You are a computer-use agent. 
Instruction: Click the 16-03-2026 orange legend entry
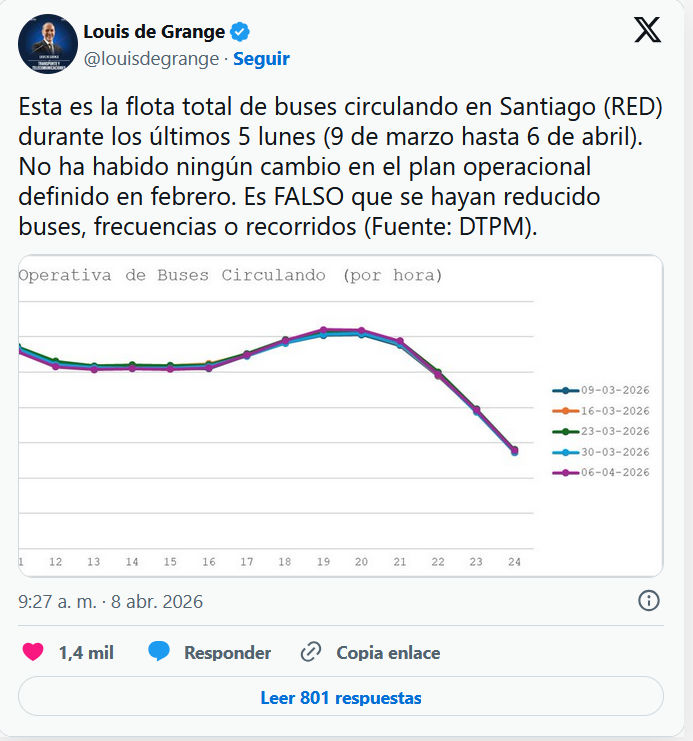point(601,410)
